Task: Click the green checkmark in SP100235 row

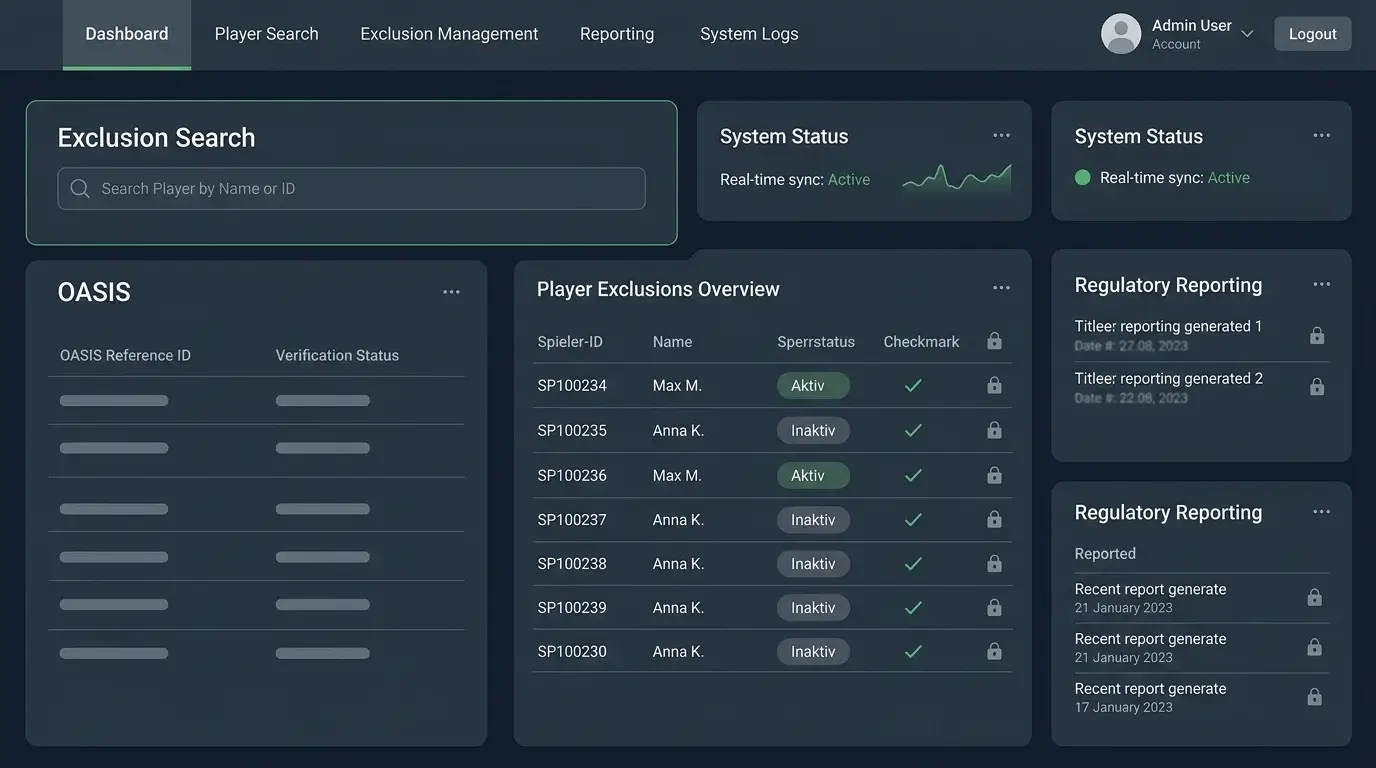Action: (x=913, y=430)
